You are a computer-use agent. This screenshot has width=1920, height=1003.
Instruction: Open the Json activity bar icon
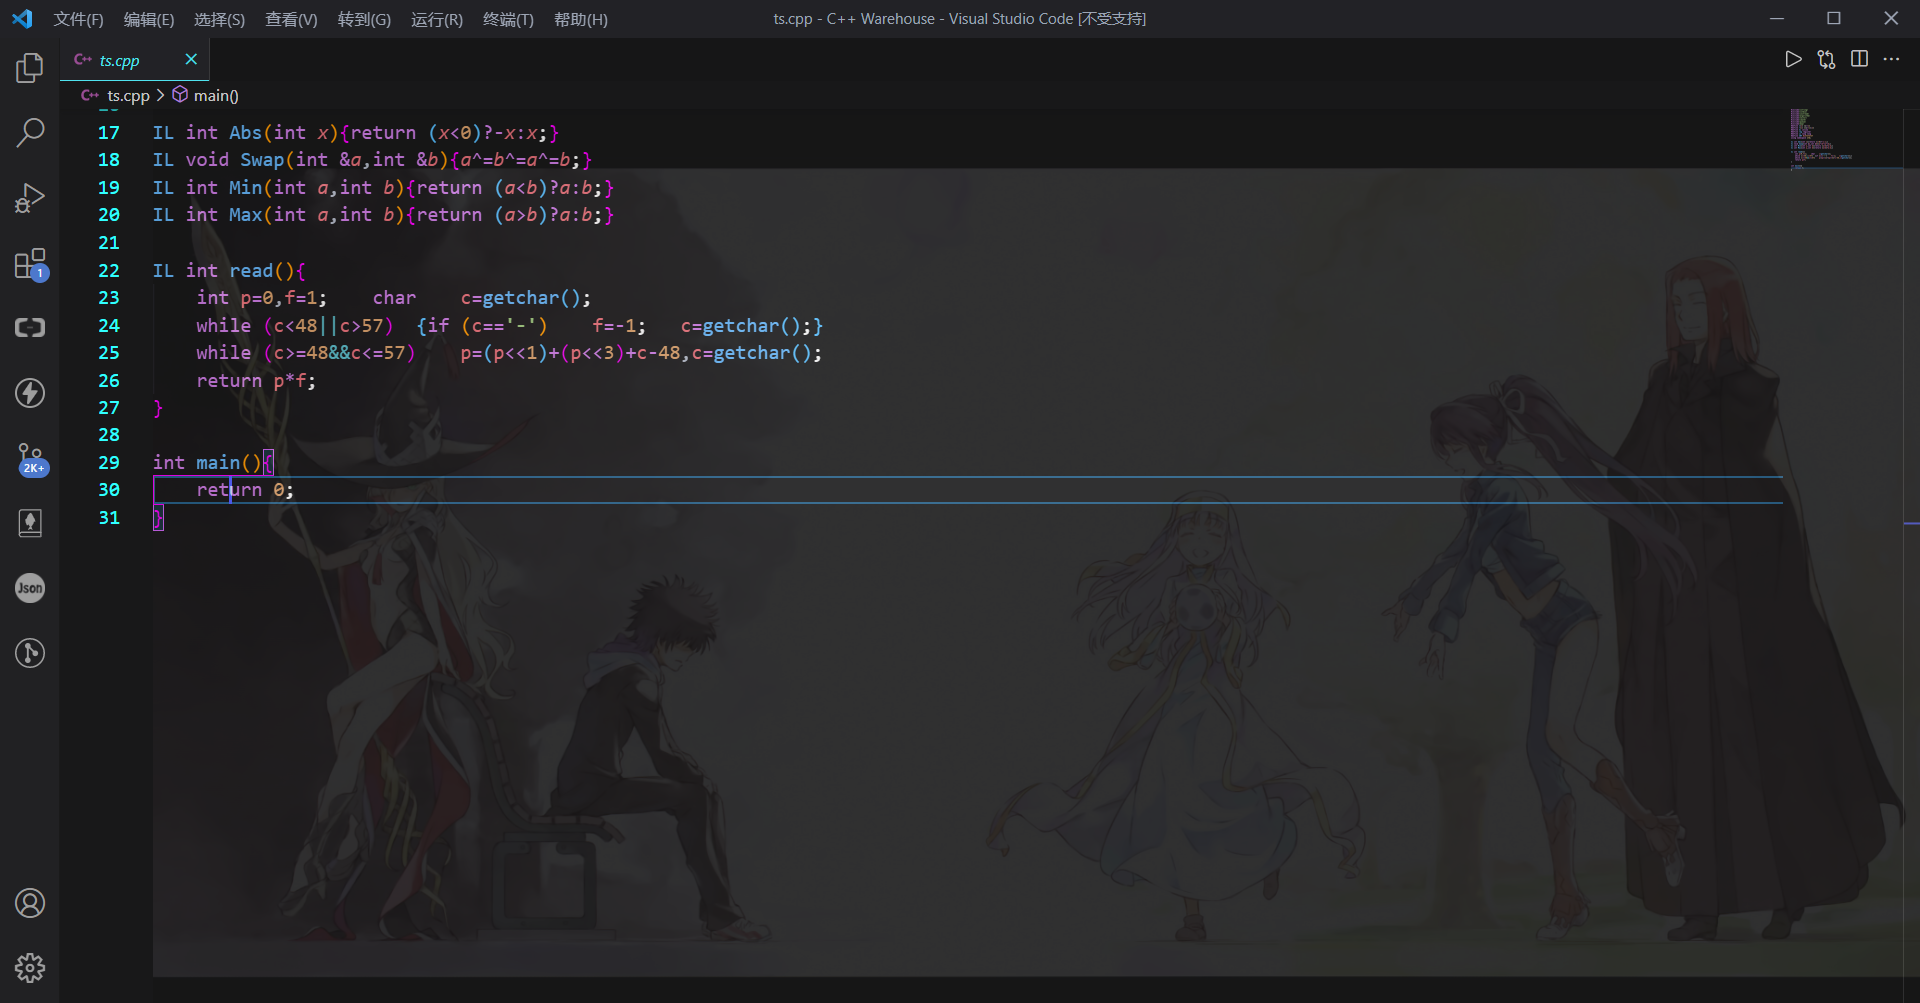click(30, 588)
